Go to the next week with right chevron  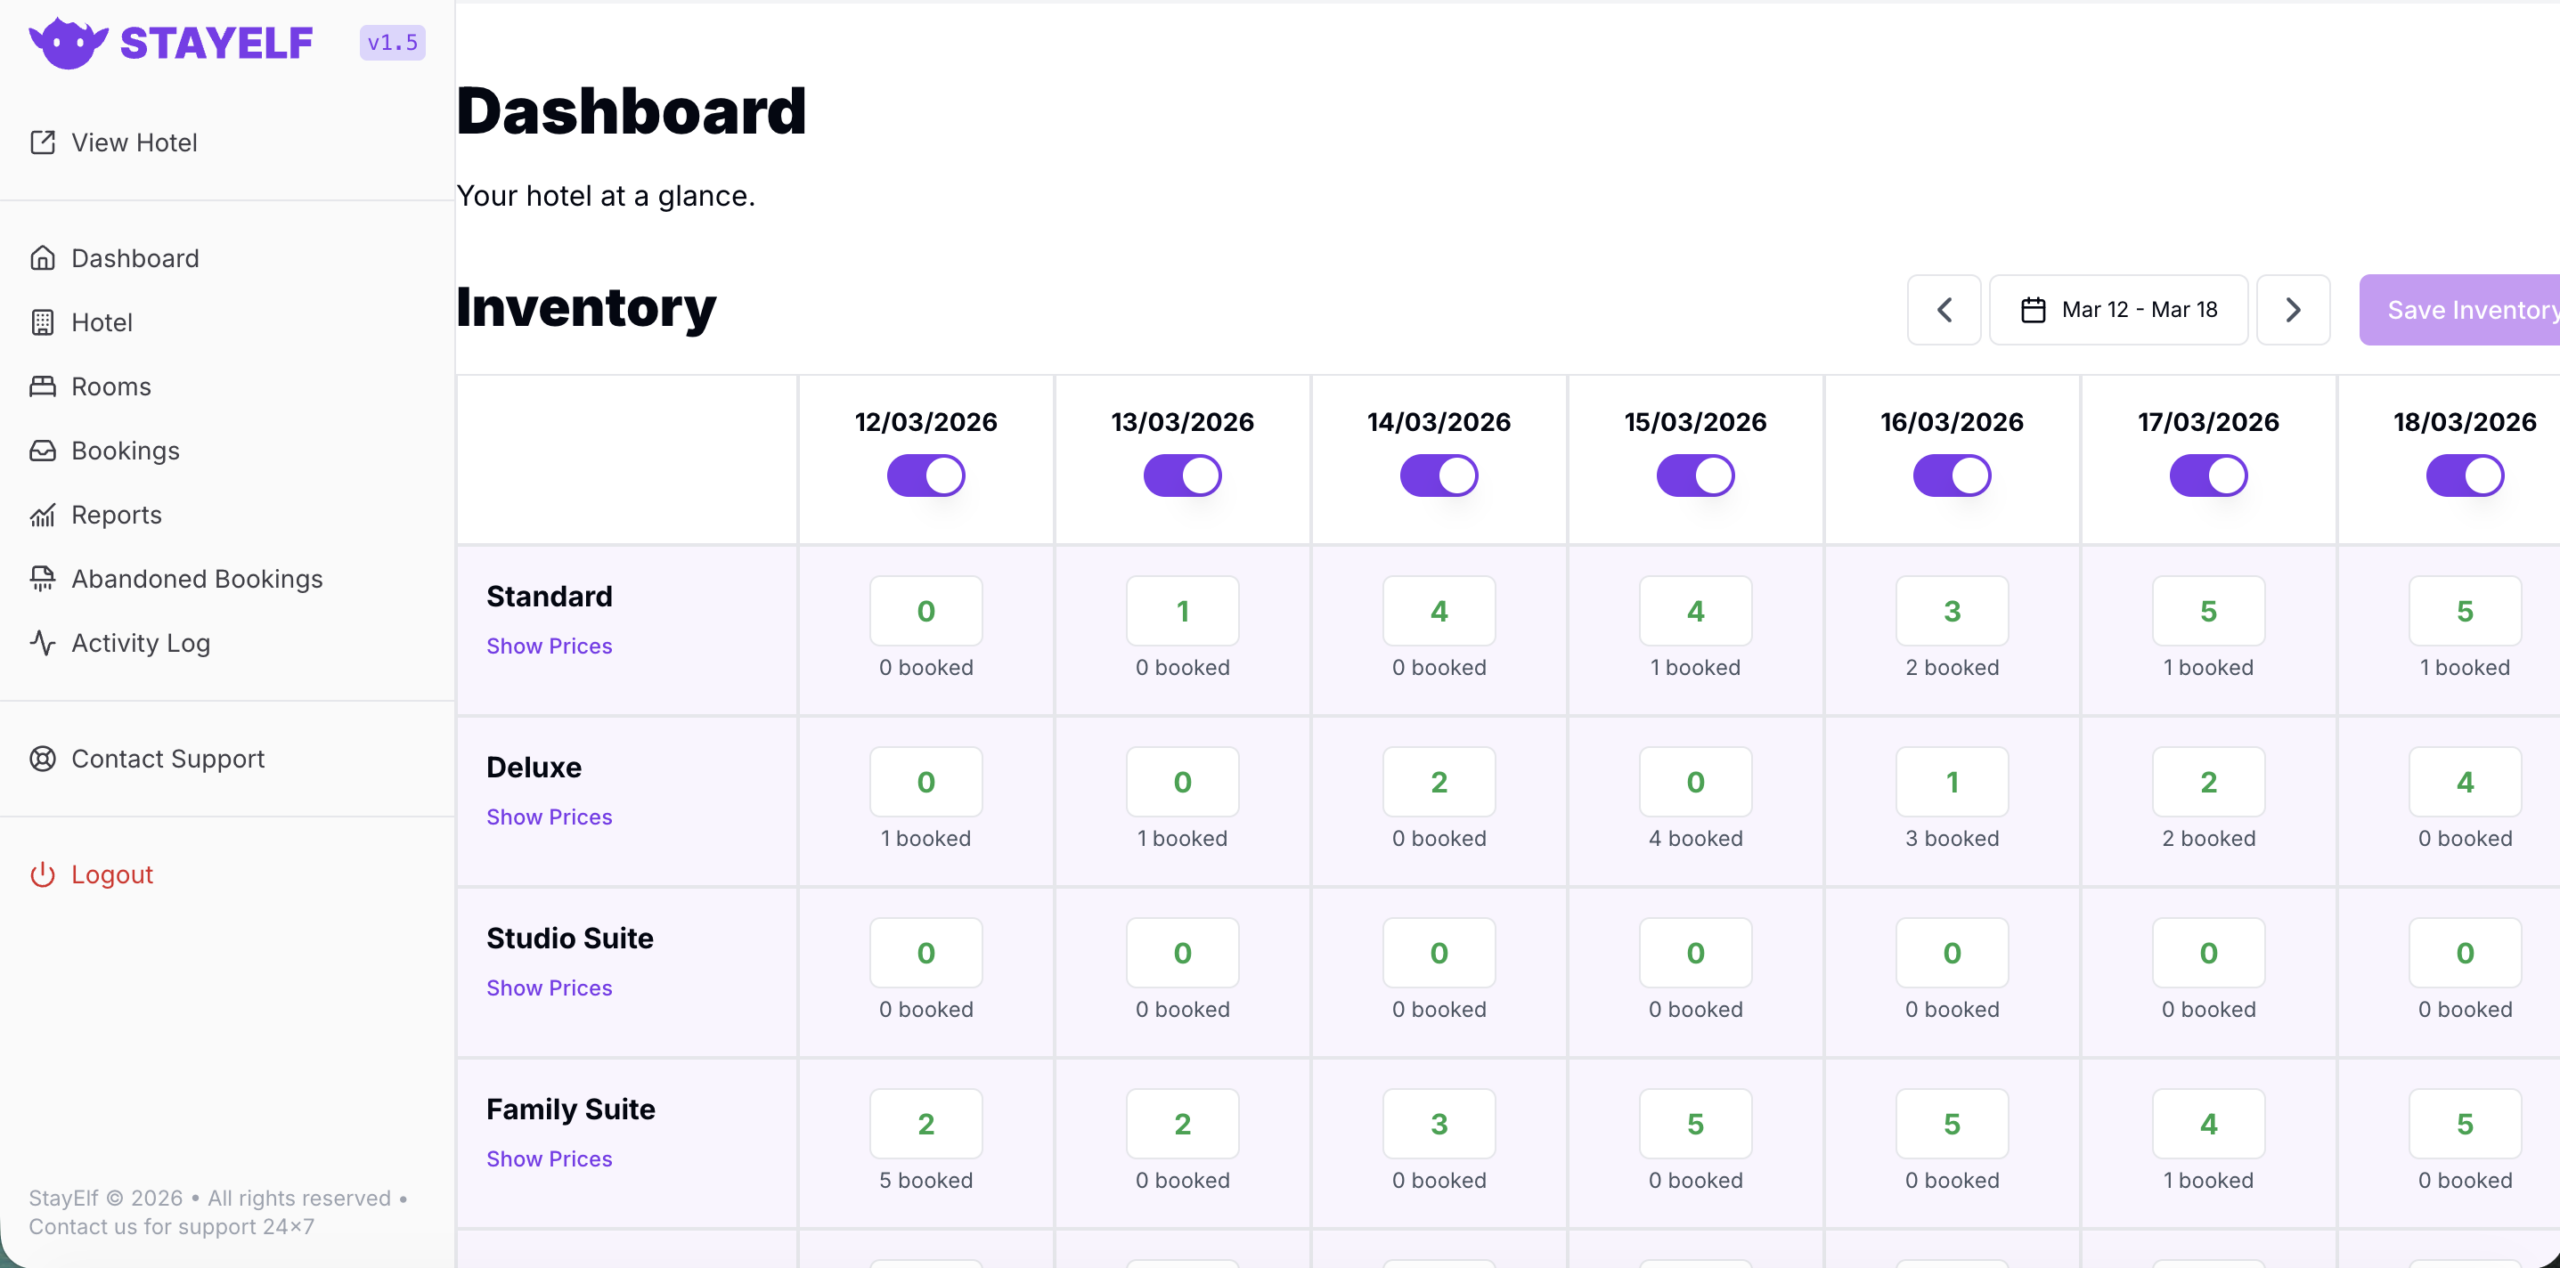[x=2293, y=310]
